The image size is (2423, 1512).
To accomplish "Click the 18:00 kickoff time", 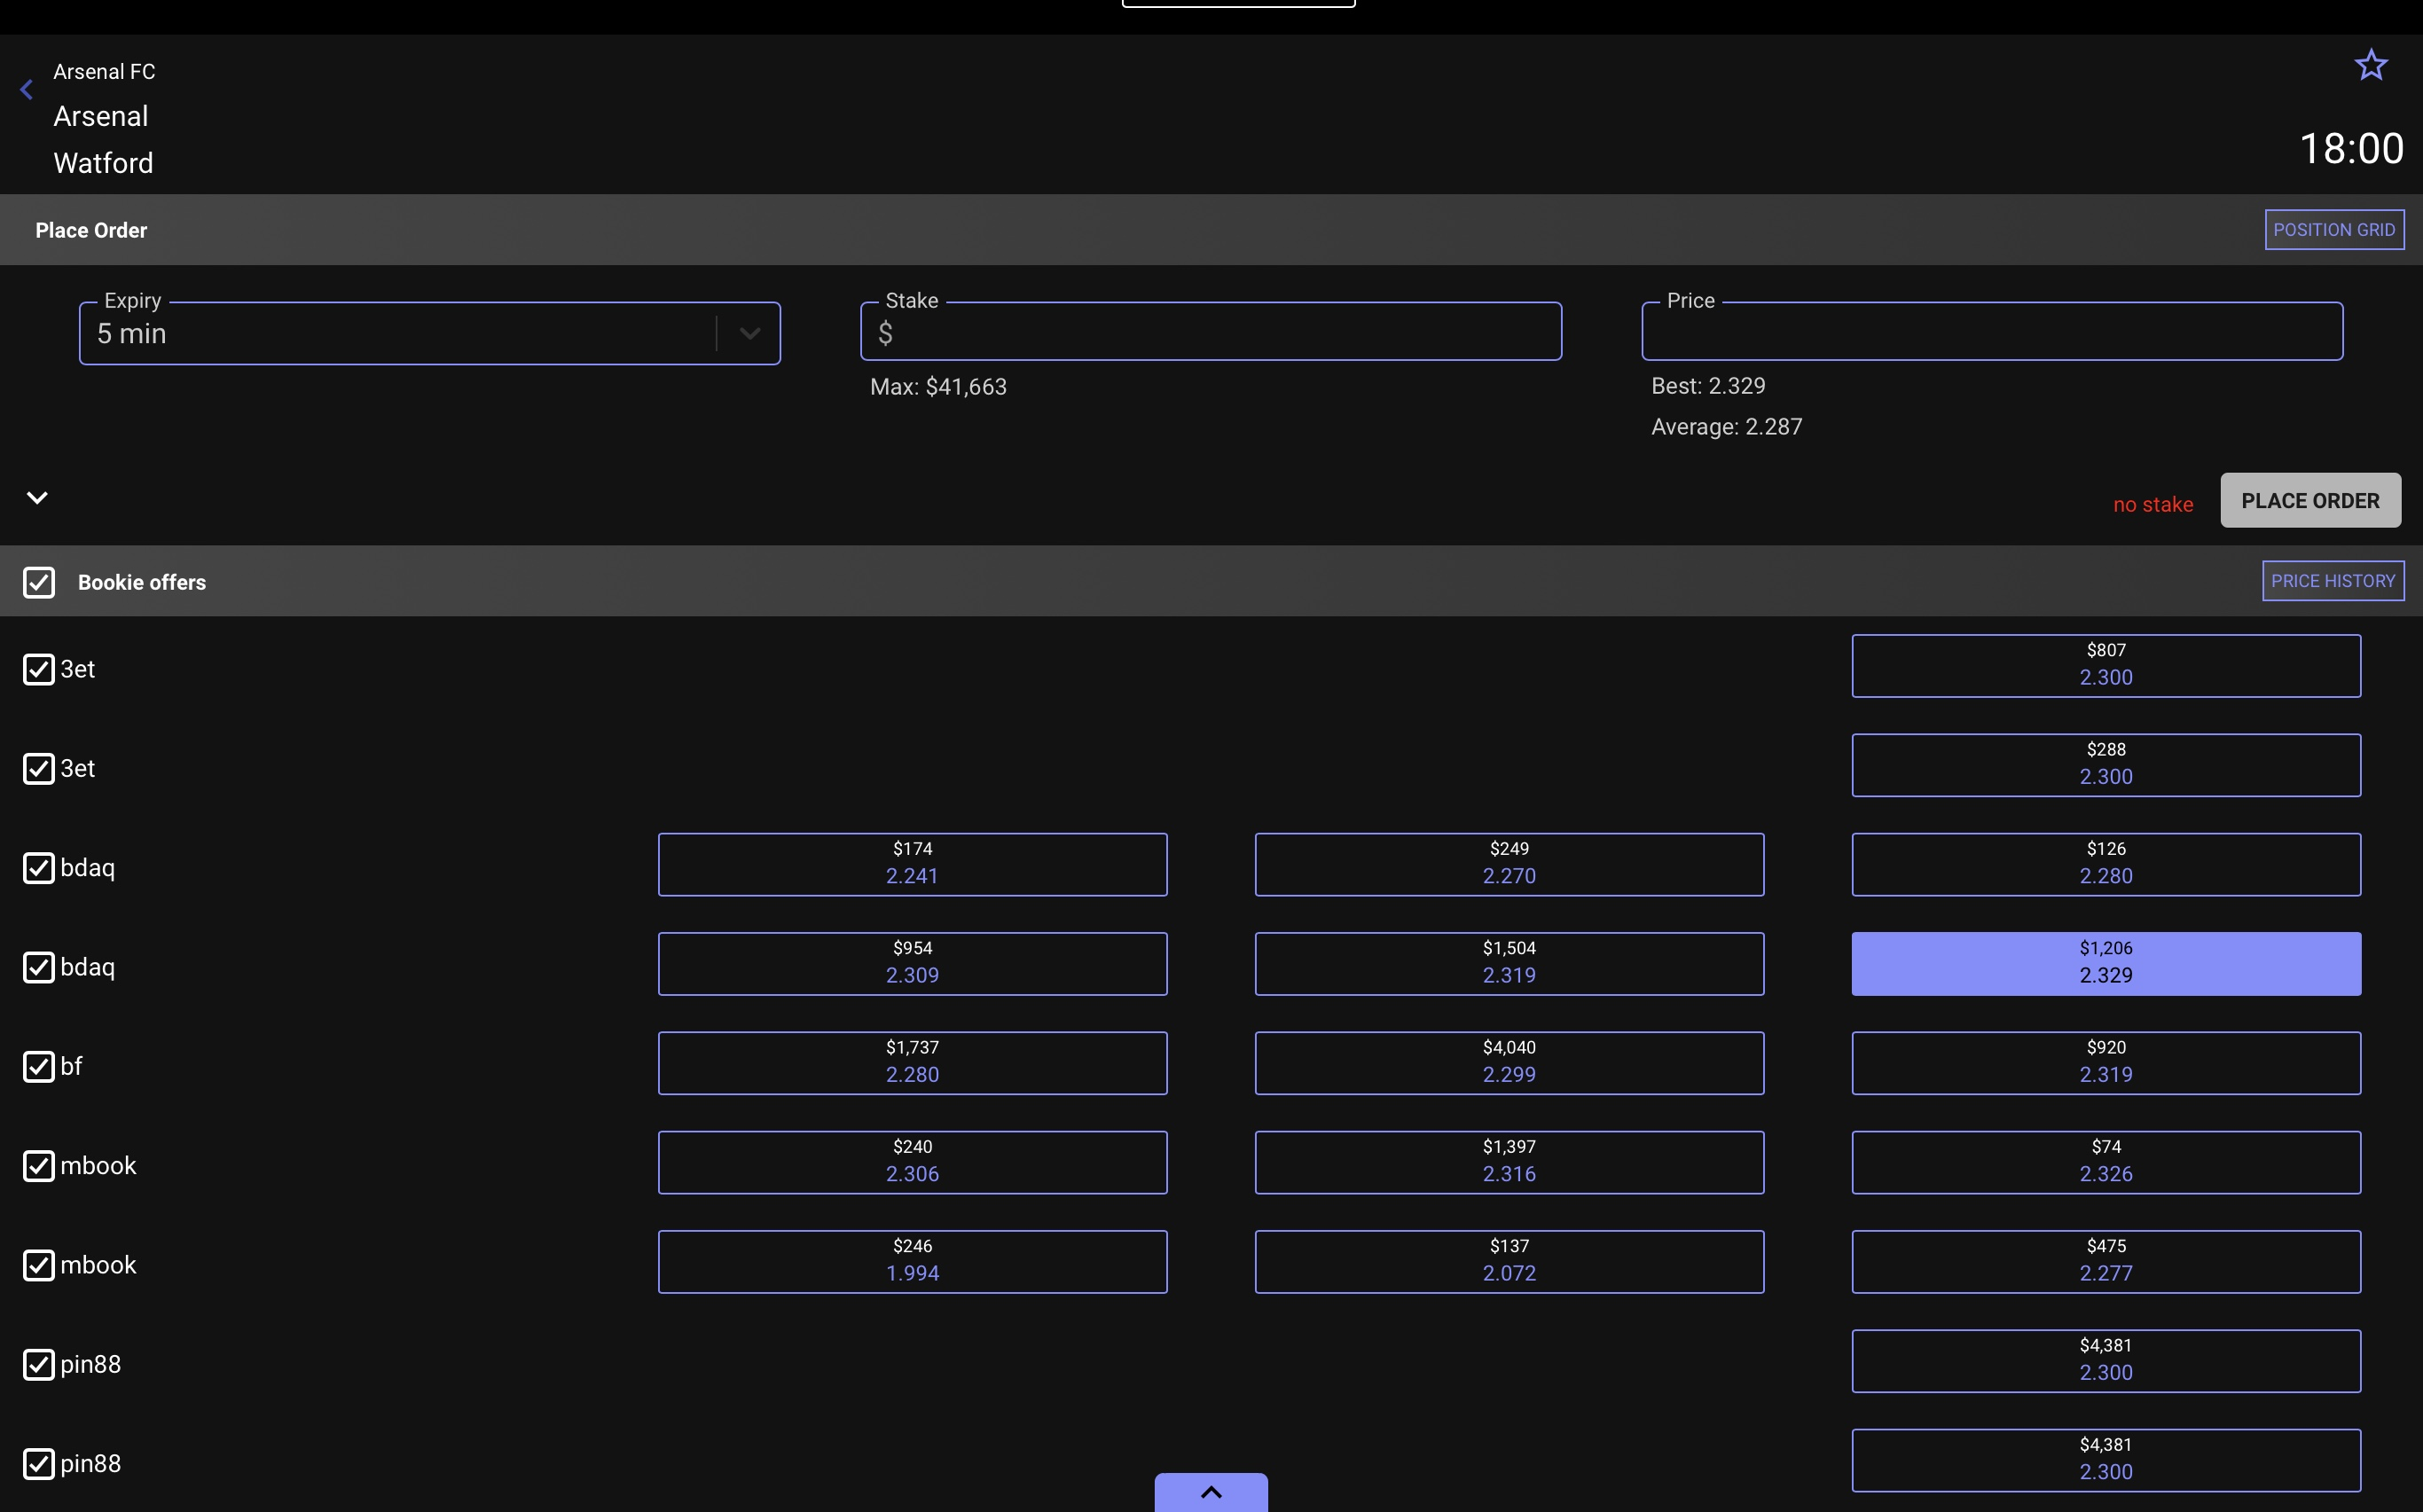I will click(x=2351, y=148).
